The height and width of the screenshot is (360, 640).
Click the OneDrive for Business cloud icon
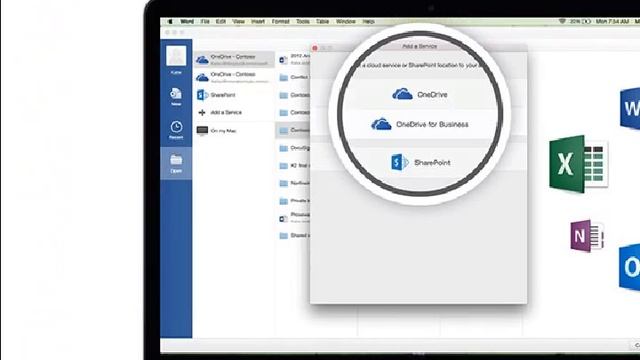(381, 124)
